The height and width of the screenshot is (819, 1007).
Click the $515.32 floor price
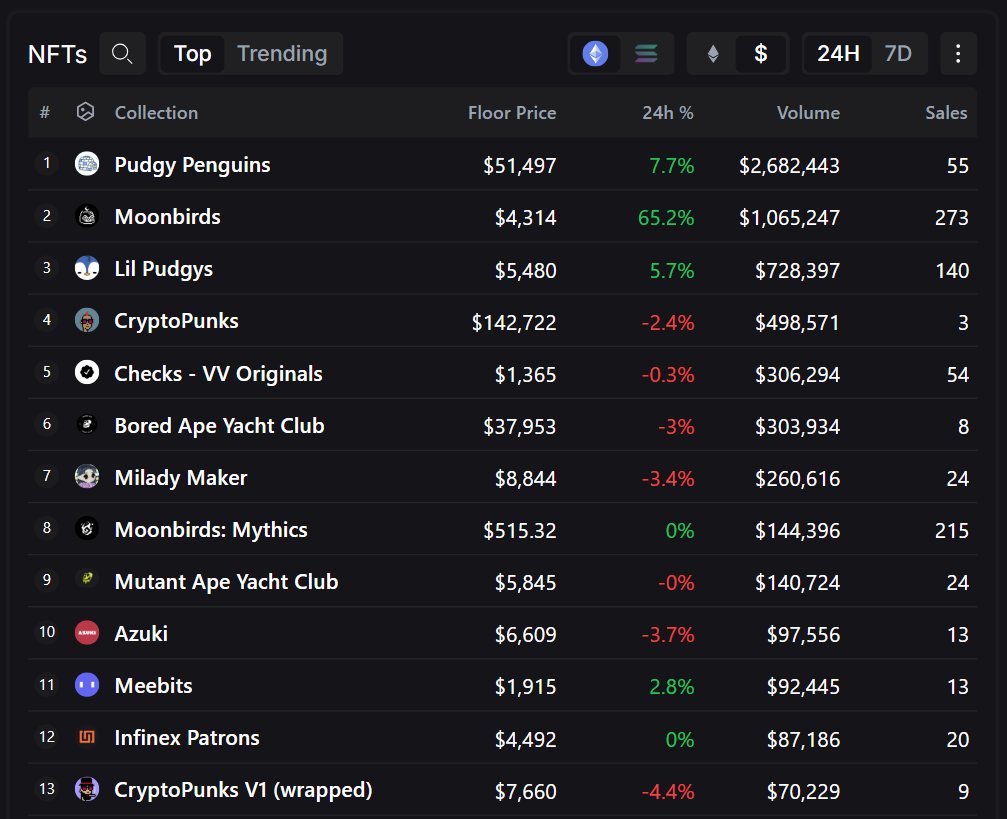click(x=520, y=531)
